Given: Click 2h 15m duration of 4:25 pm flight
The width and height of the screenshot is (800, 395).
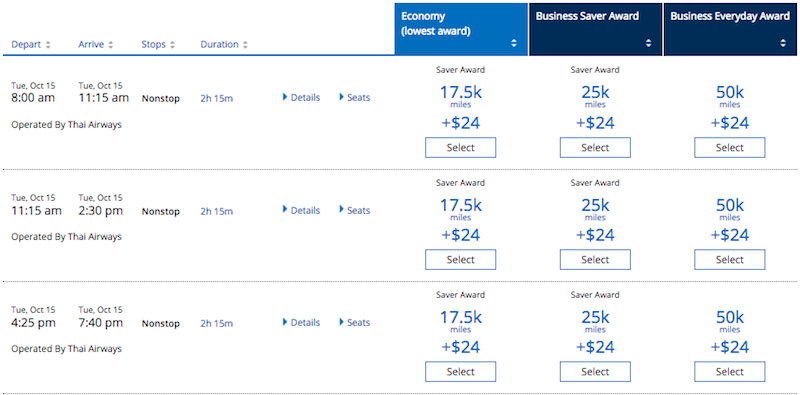Looking at the screenshot, I should (217, 324).
